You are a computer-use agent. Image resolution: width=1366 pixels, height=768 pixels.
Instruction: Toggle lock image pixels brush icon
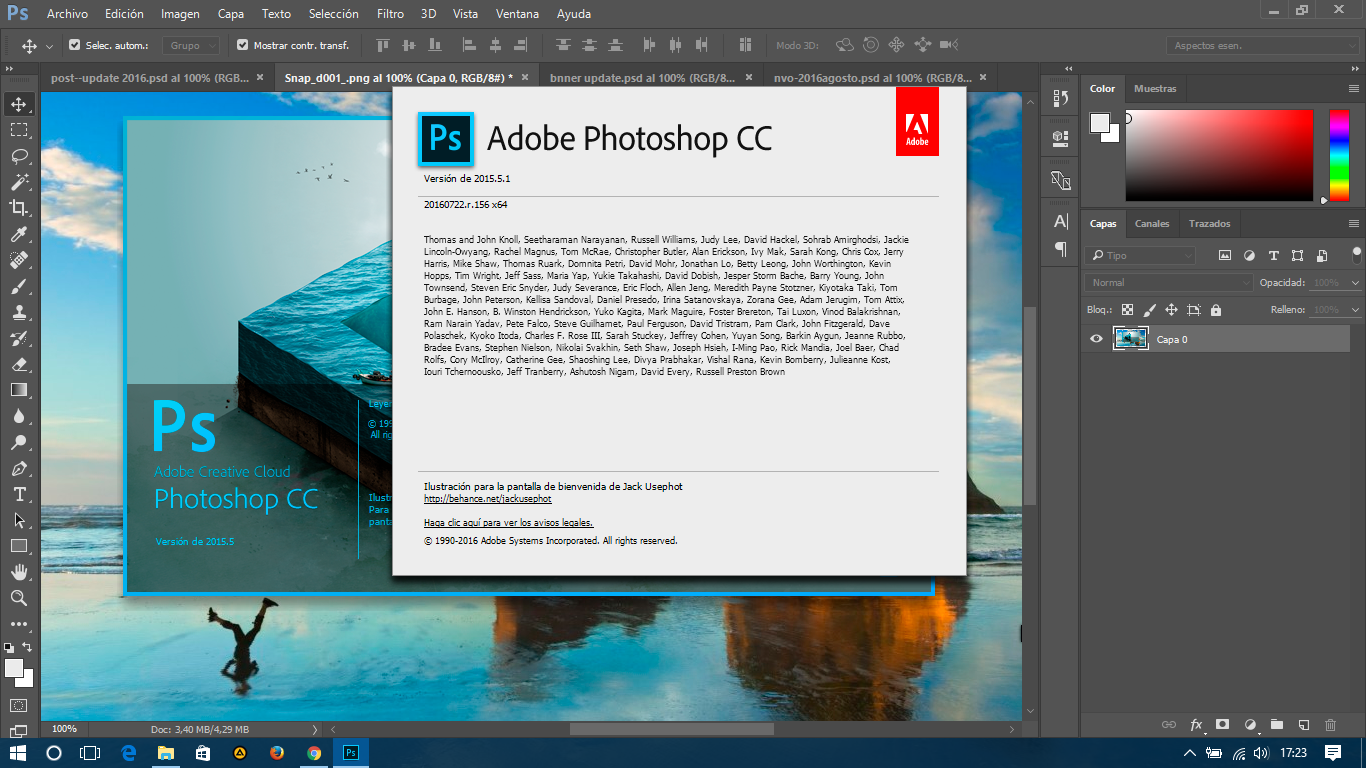[x=1149, y=310]
